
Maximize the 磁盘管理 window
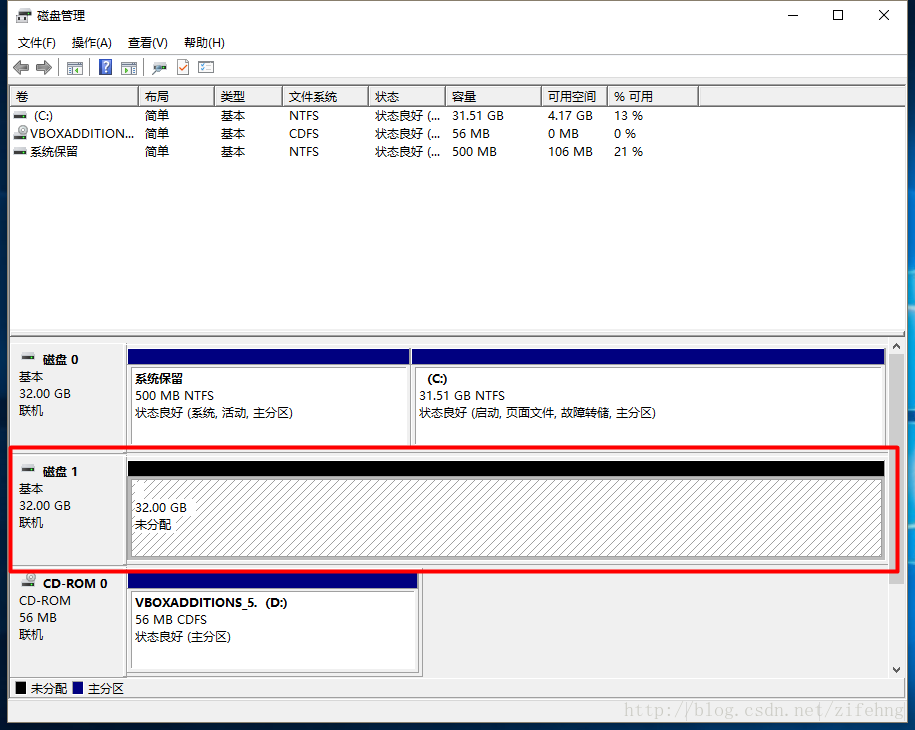pos(838,15)
